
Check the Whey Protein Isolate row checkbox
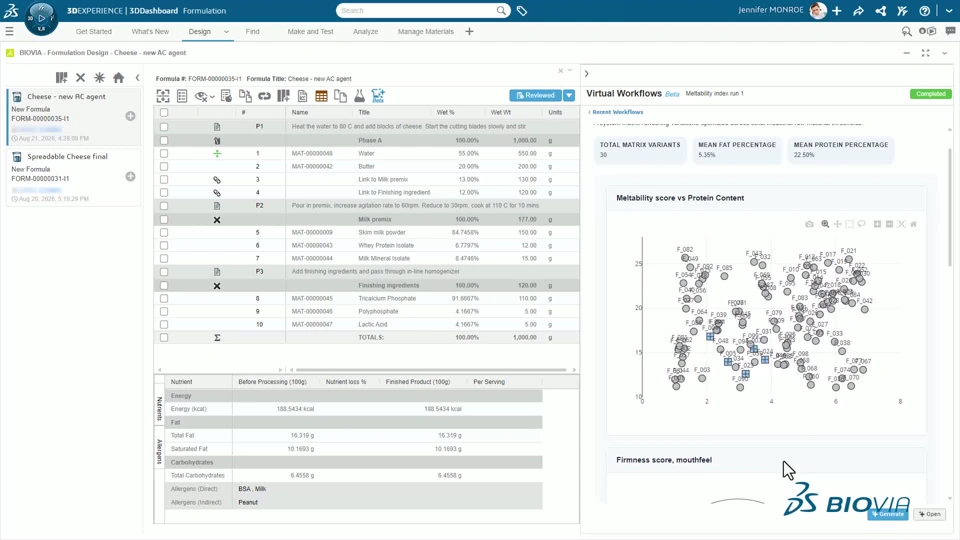pos(163,246)
